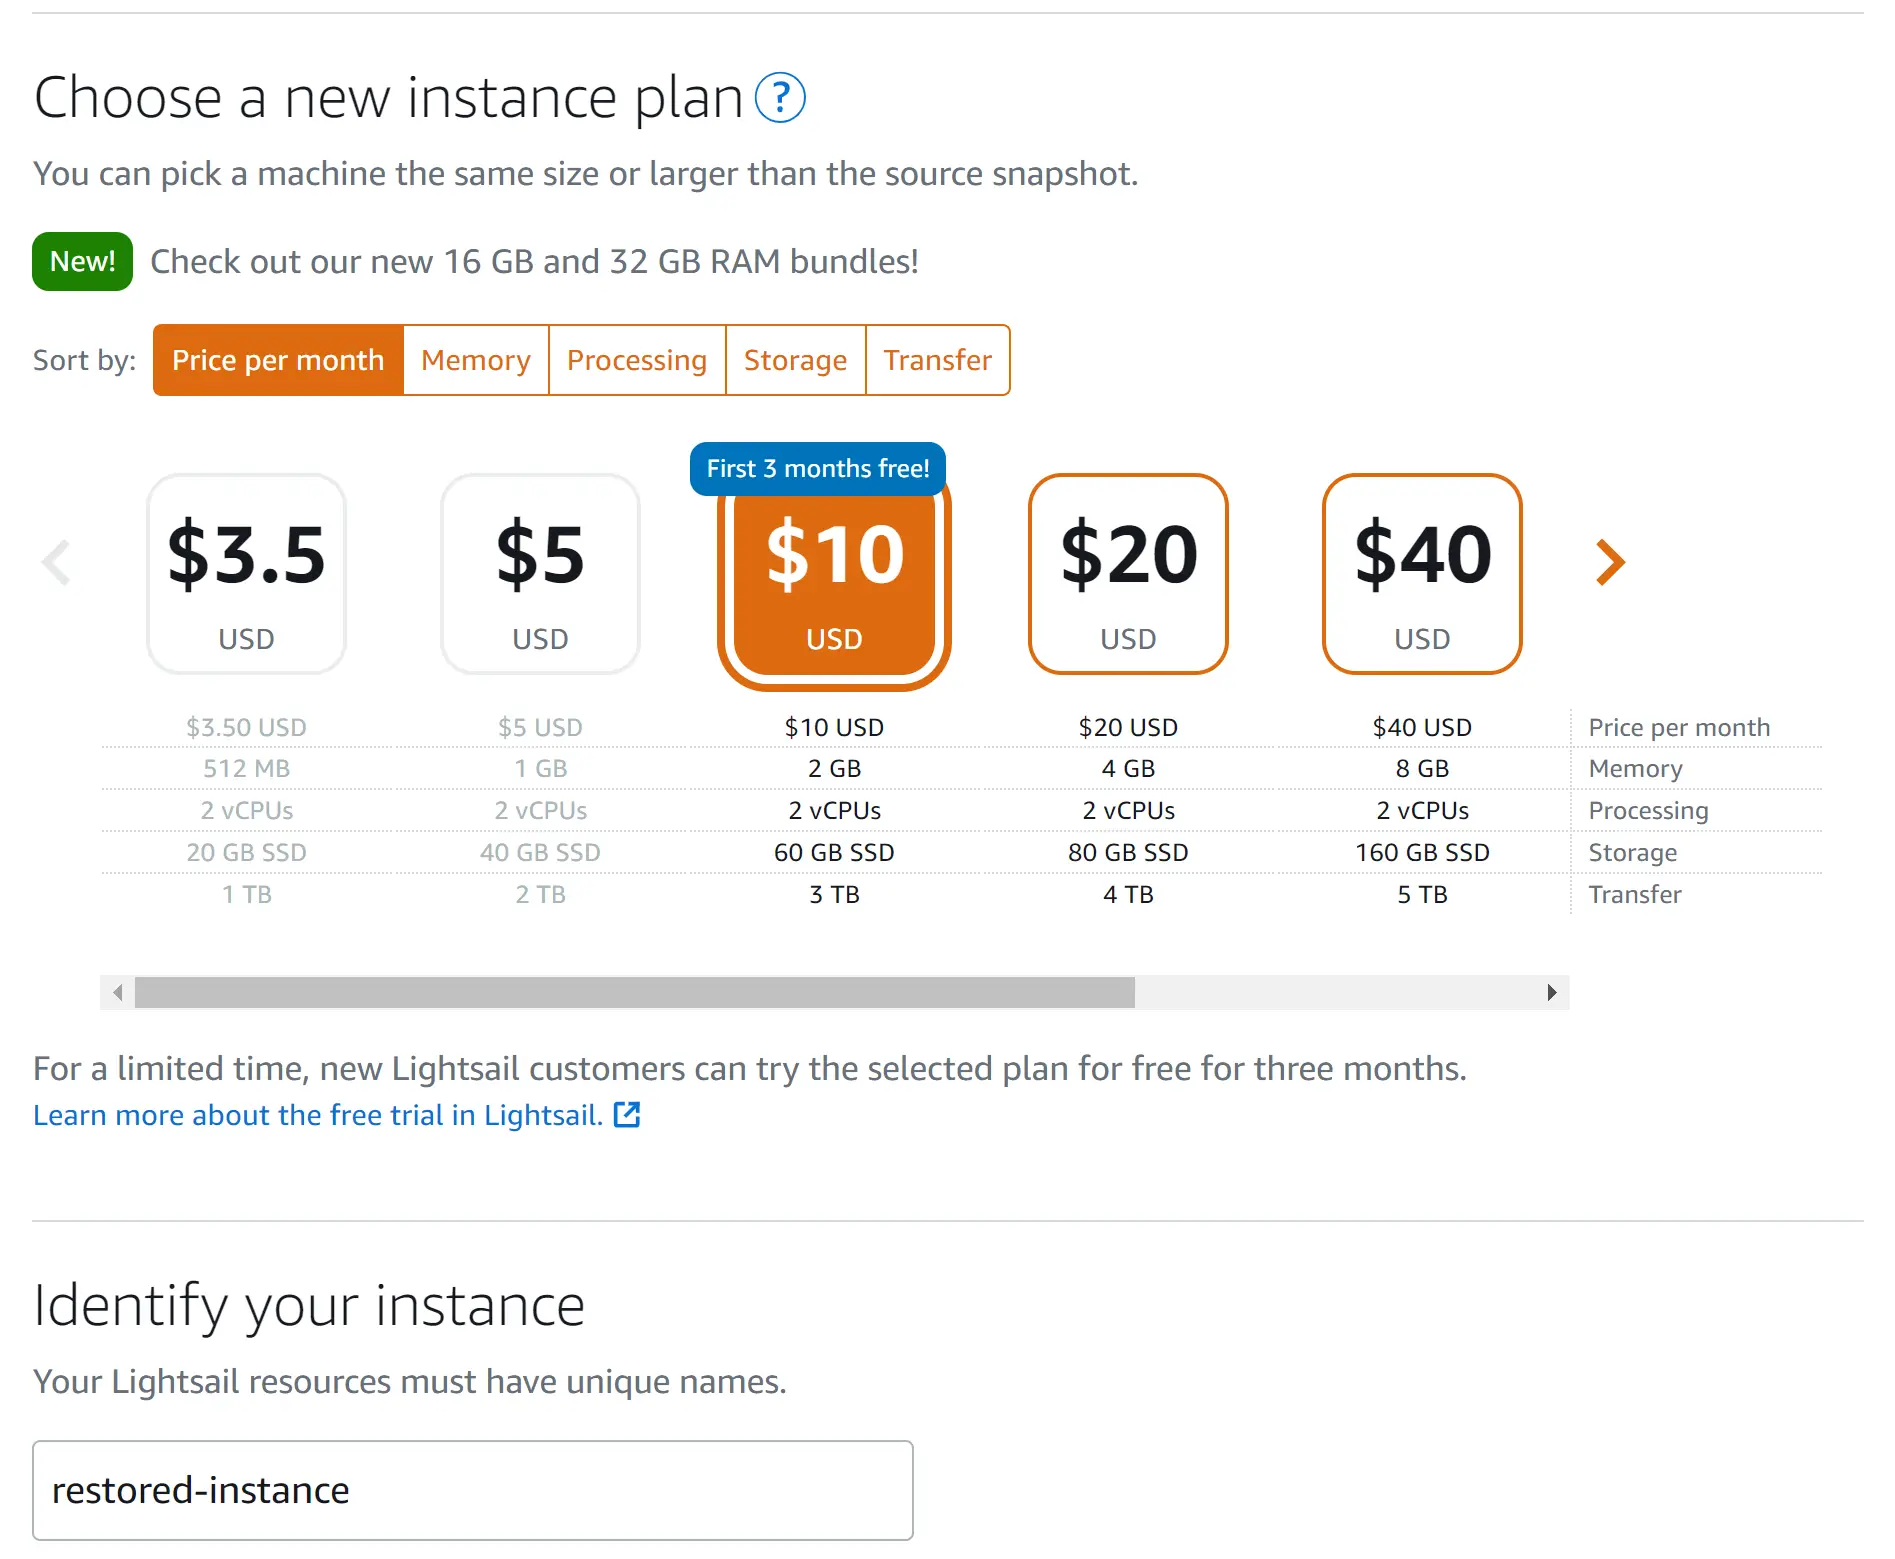Screen dimensions: 1895x1559
Task: Click the scrollbar right arrow
Action: pyautogui.click(x=1551, y=992)
